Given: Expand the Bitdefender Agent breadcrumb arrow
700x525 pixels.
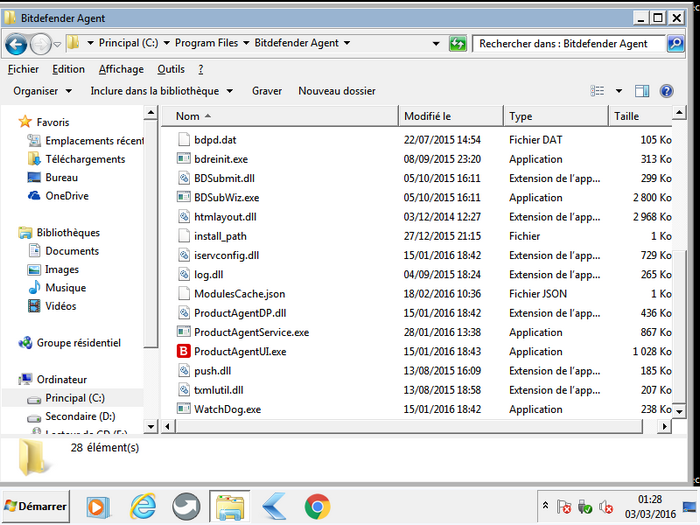Looking at the screenshot, I should pos(347,43).
